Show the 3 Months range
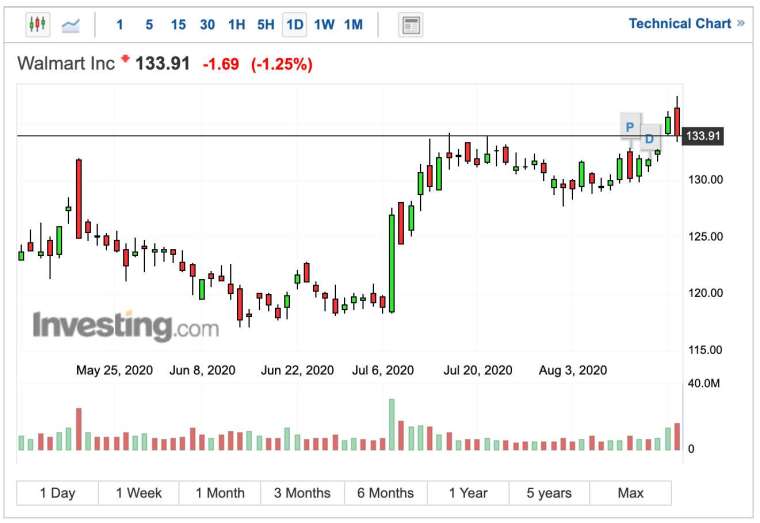The width and height of the screenshot is (760, 523). tap(302, 493)
